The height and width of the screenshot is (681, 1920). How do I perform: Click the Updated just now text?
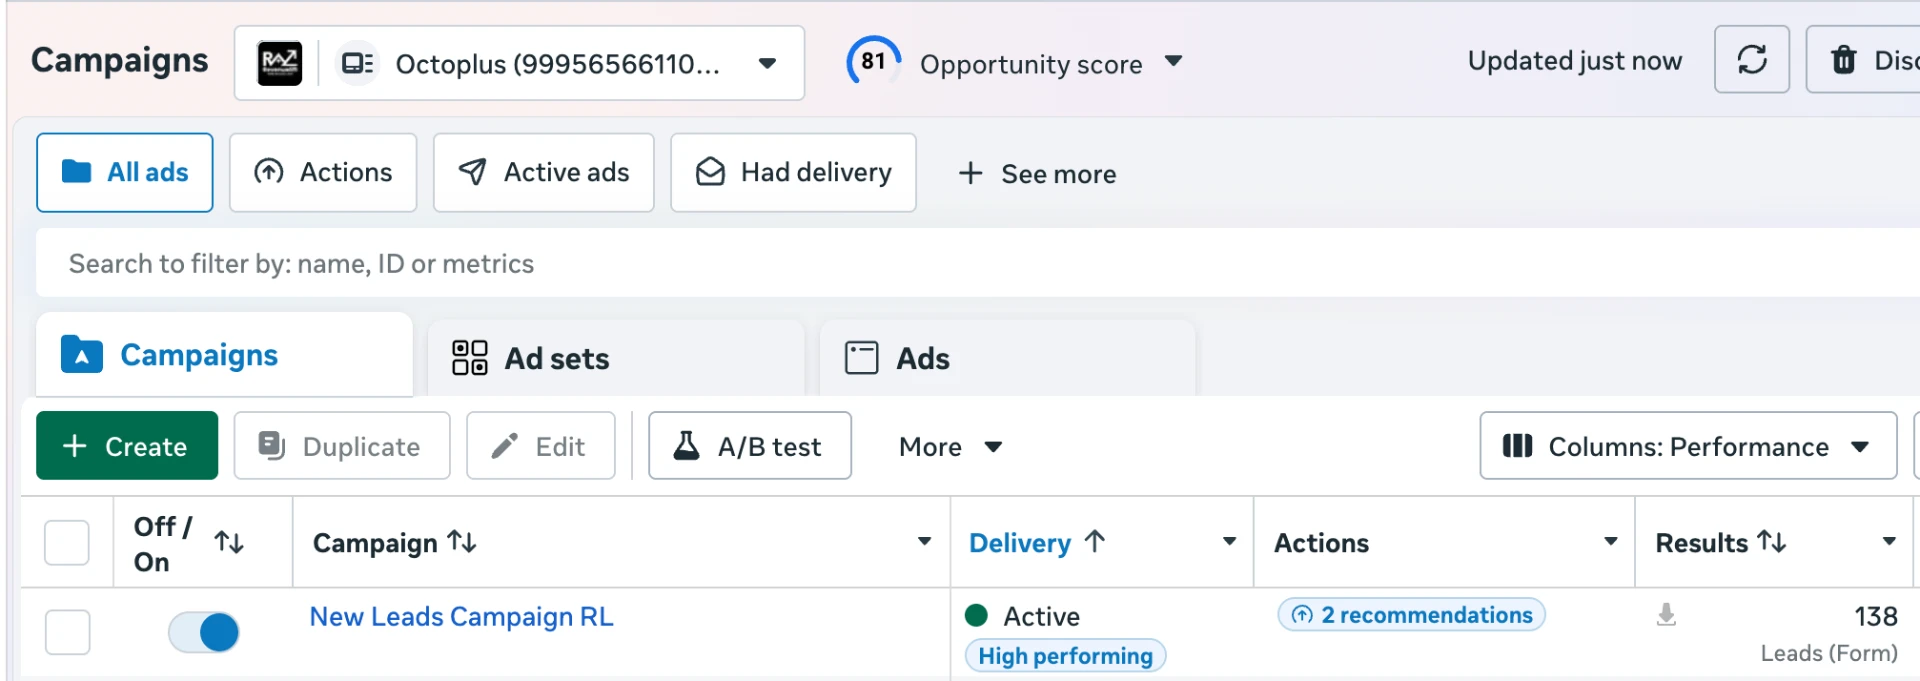pos(1575,61)
